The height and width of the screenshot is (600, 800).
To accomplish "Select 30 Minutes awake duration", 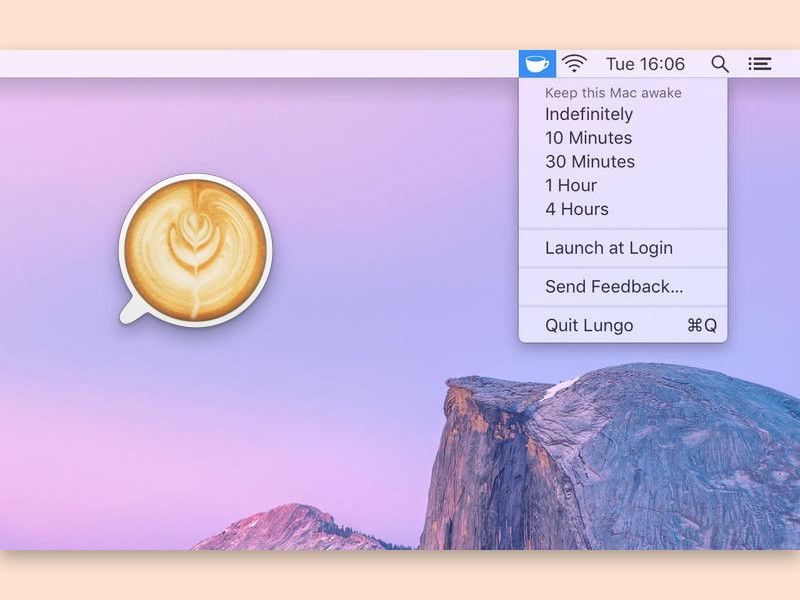I will tap(623, 161).
